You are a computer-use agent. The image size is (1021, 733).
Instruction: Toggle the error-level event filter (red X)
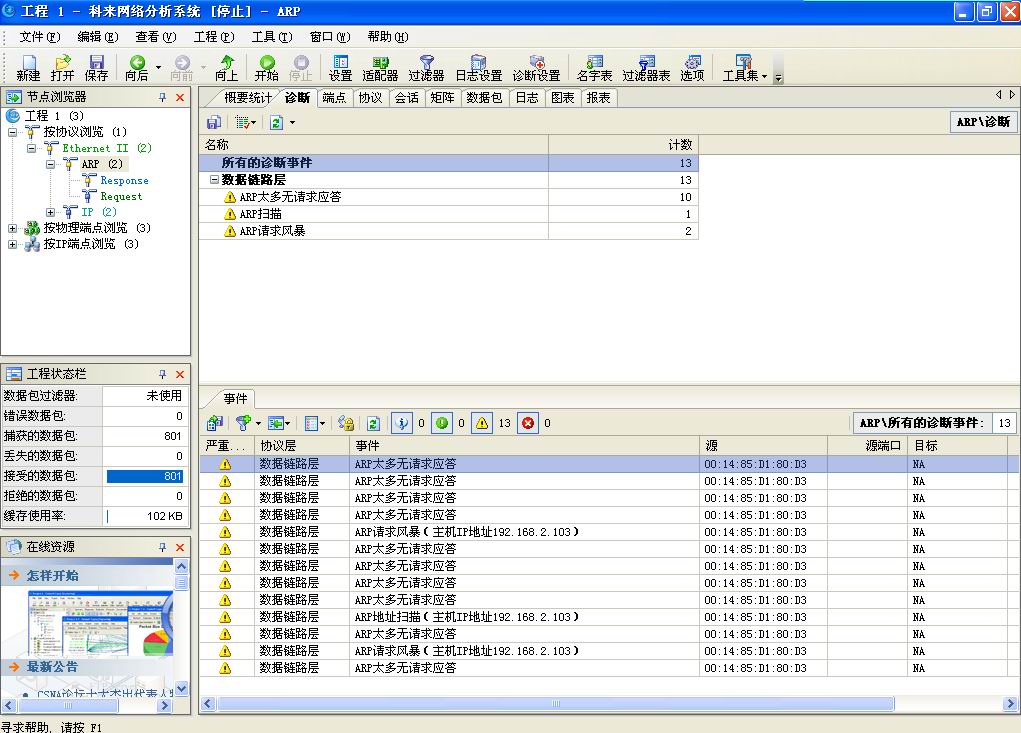pyautogui.click(x=528, y=423)
